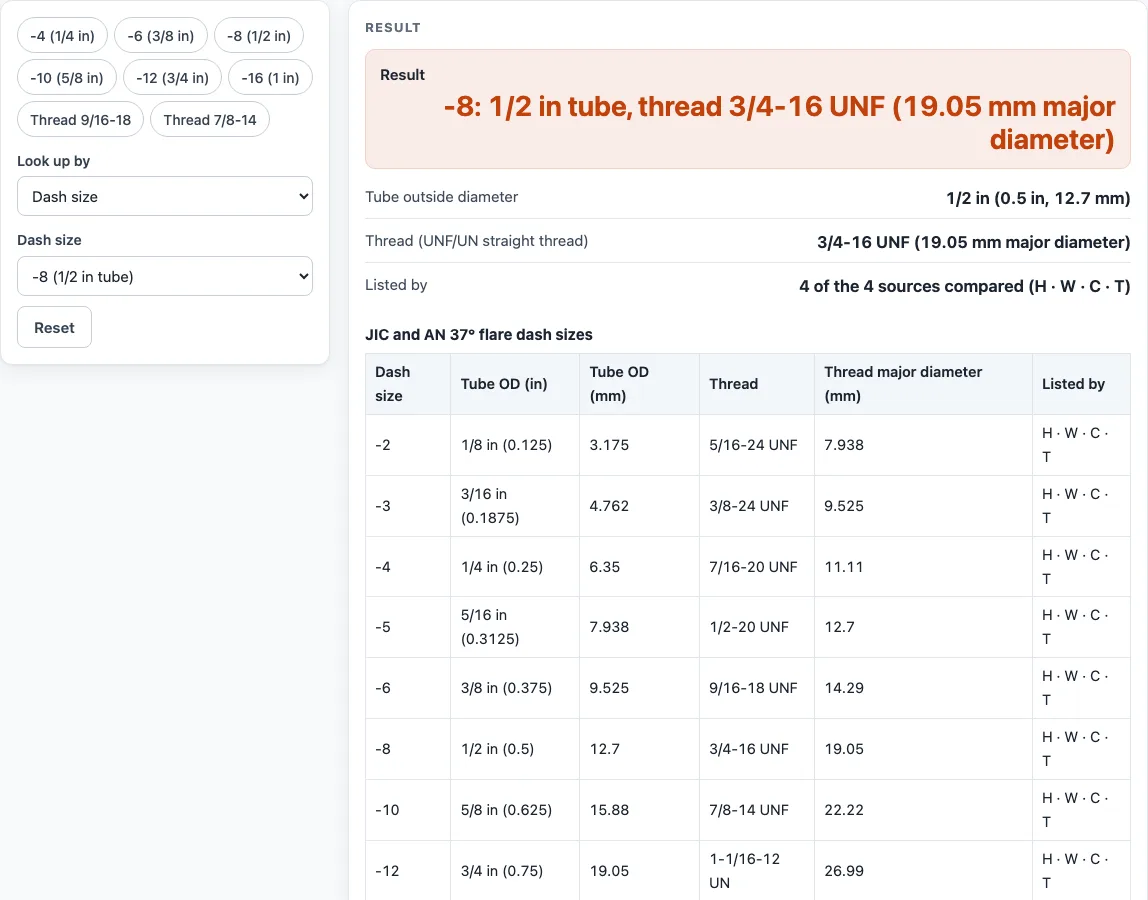Image resolution: width=1148 pixels, height=900 pixels.
Task: Click the 7/8-14 UNF thread cell
Action: point(756,810)
